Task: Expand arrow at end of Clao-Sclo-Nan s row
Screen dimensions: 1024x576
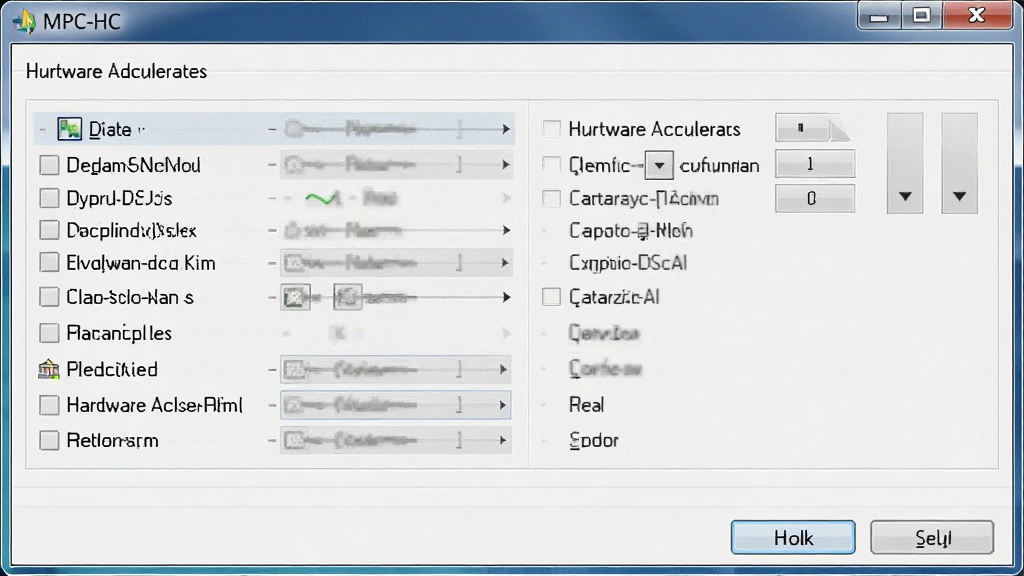Action: pos(505,297)
